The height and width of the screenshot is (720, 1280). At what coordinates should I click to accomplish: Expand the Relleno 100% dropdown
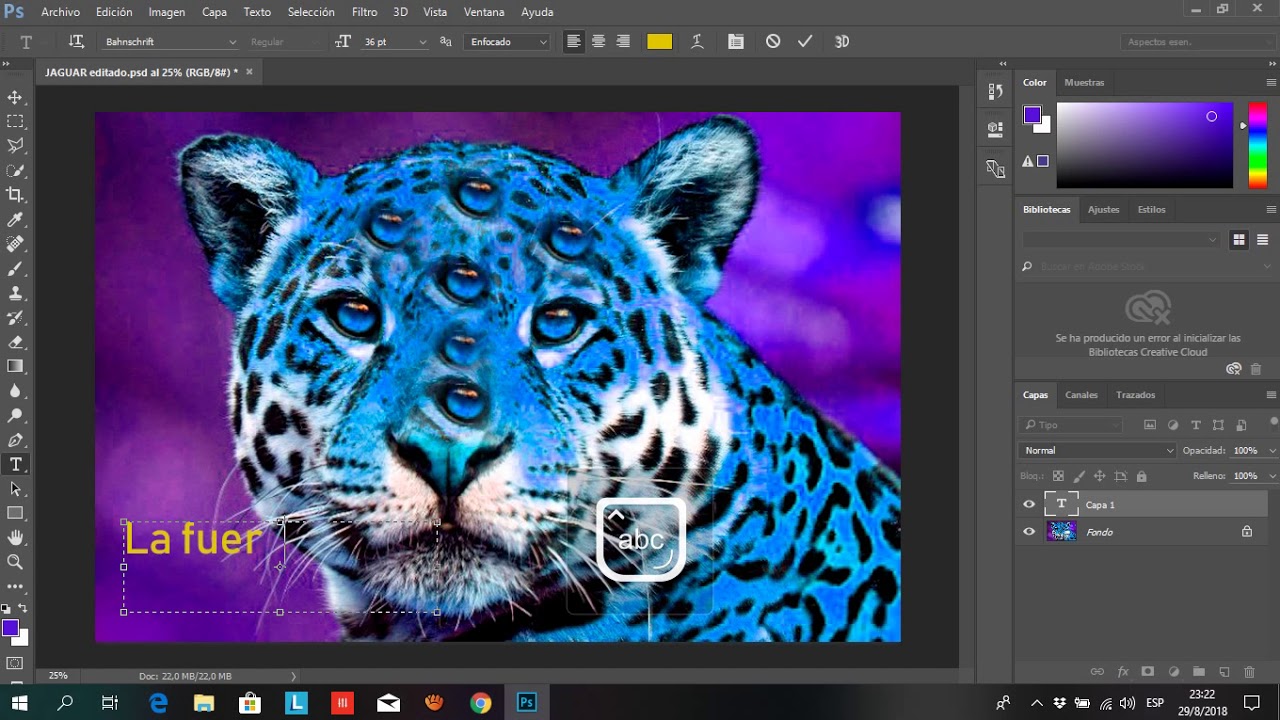tap(1272, 477)
